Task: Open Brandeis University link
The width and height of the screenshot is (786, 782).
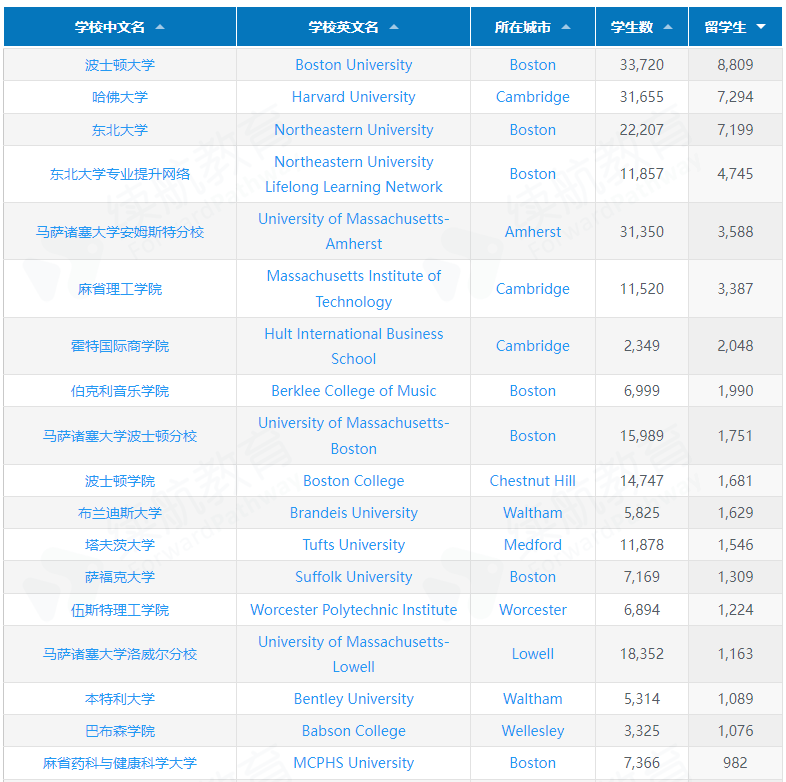Action: point(353,513)
